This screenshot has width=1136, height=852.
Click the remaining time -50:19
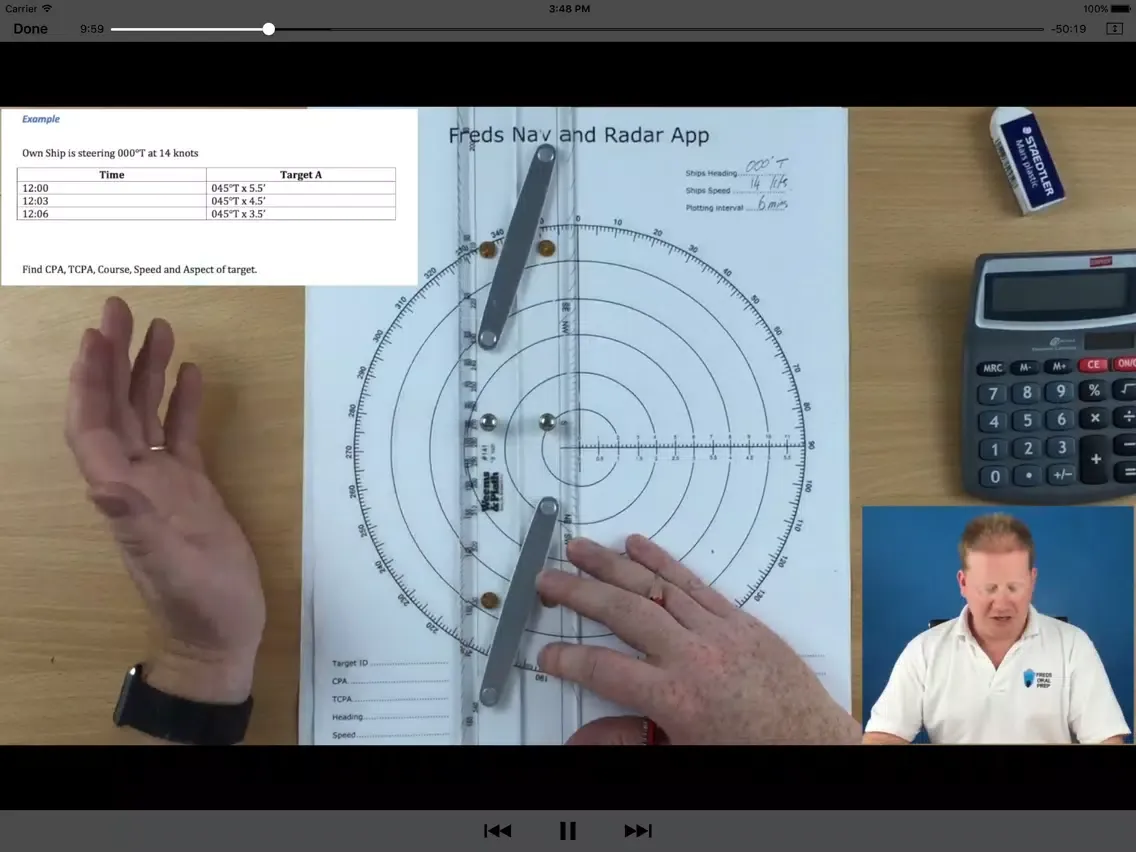pos(1069,29)
